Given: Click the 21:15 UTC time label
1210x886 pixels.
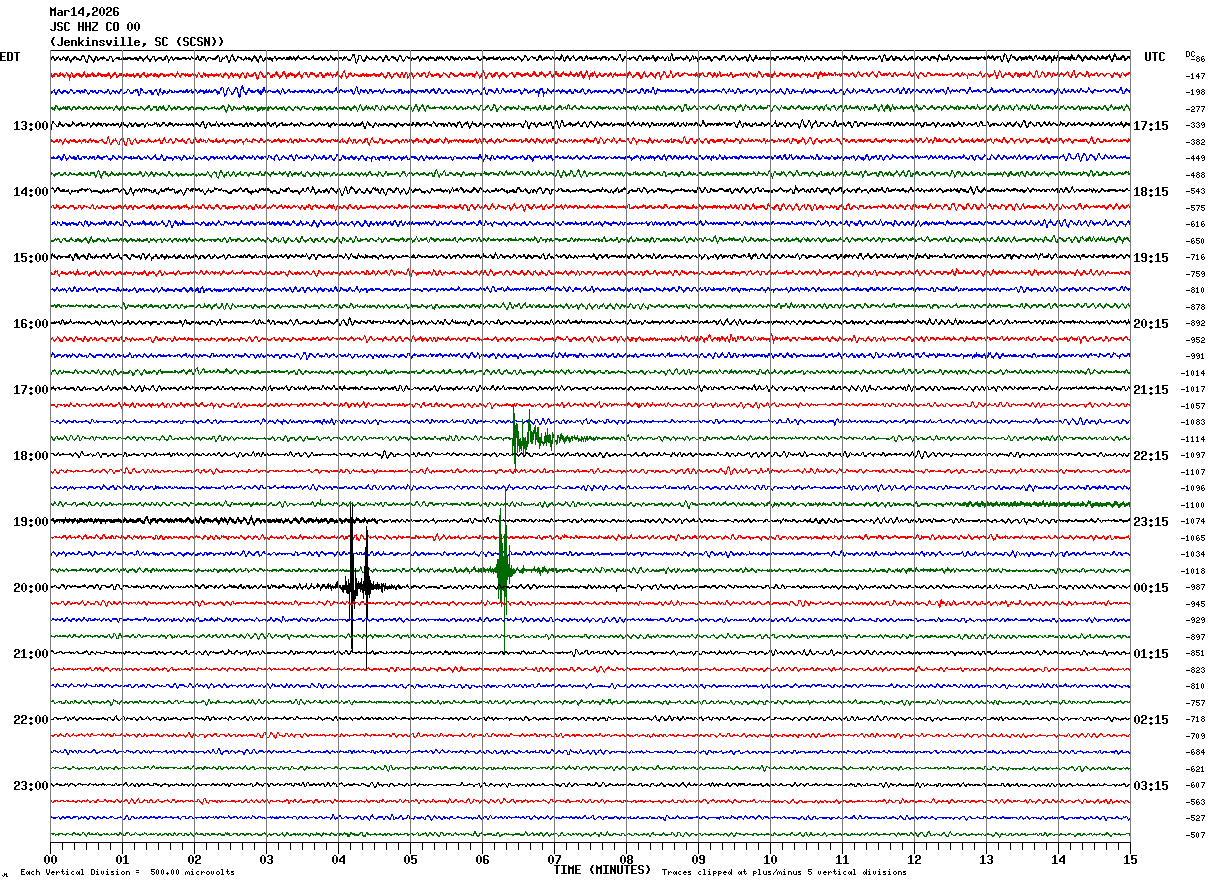Looking at the screenshot, I should pos(1151,390).
